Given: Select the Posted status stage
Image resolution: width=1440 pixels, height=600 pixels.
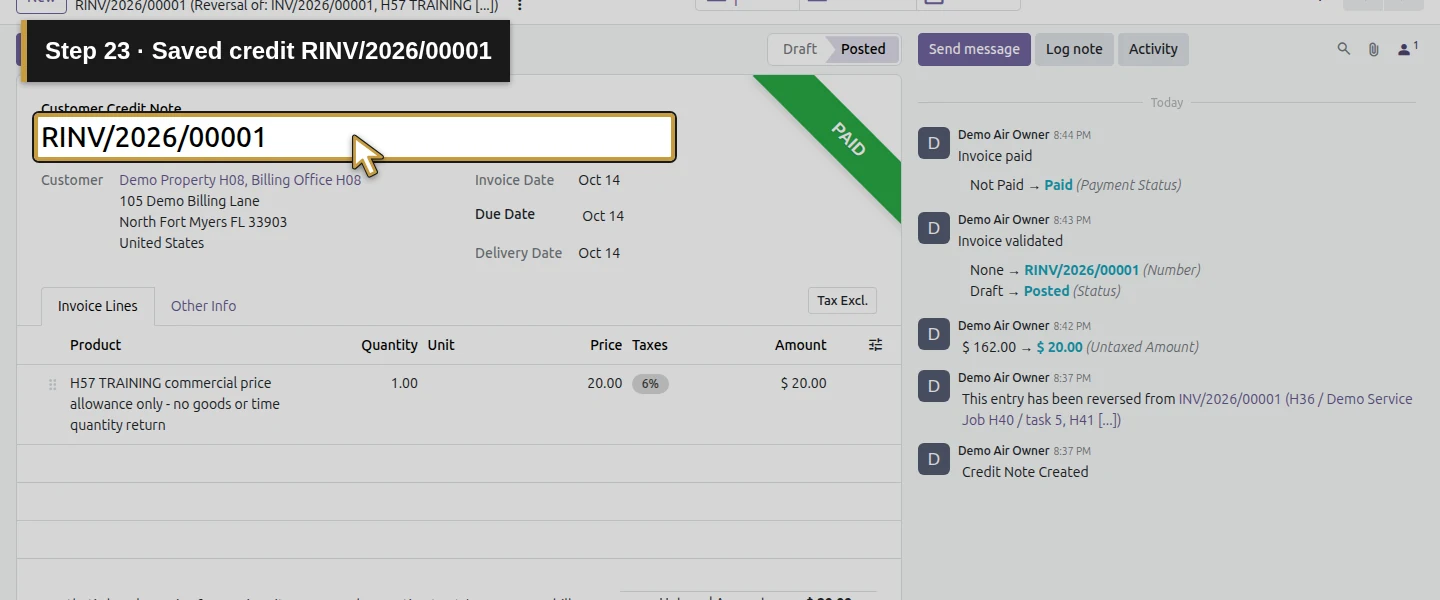Looking at the screenshot, I should pos(863,49).
